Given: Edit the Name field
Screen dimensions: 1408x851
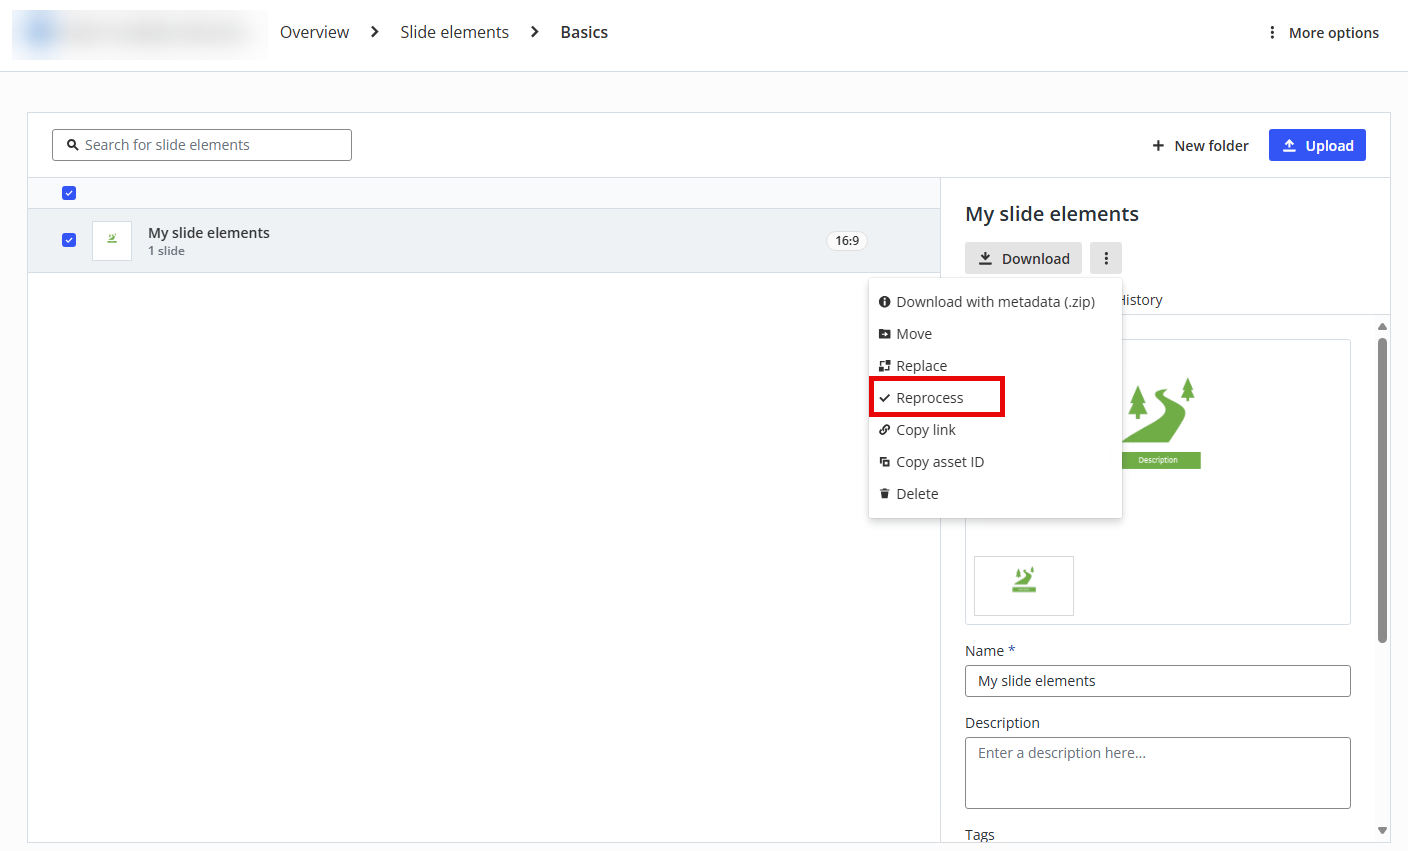Looking at the screenshot, I should (1158, 681).
